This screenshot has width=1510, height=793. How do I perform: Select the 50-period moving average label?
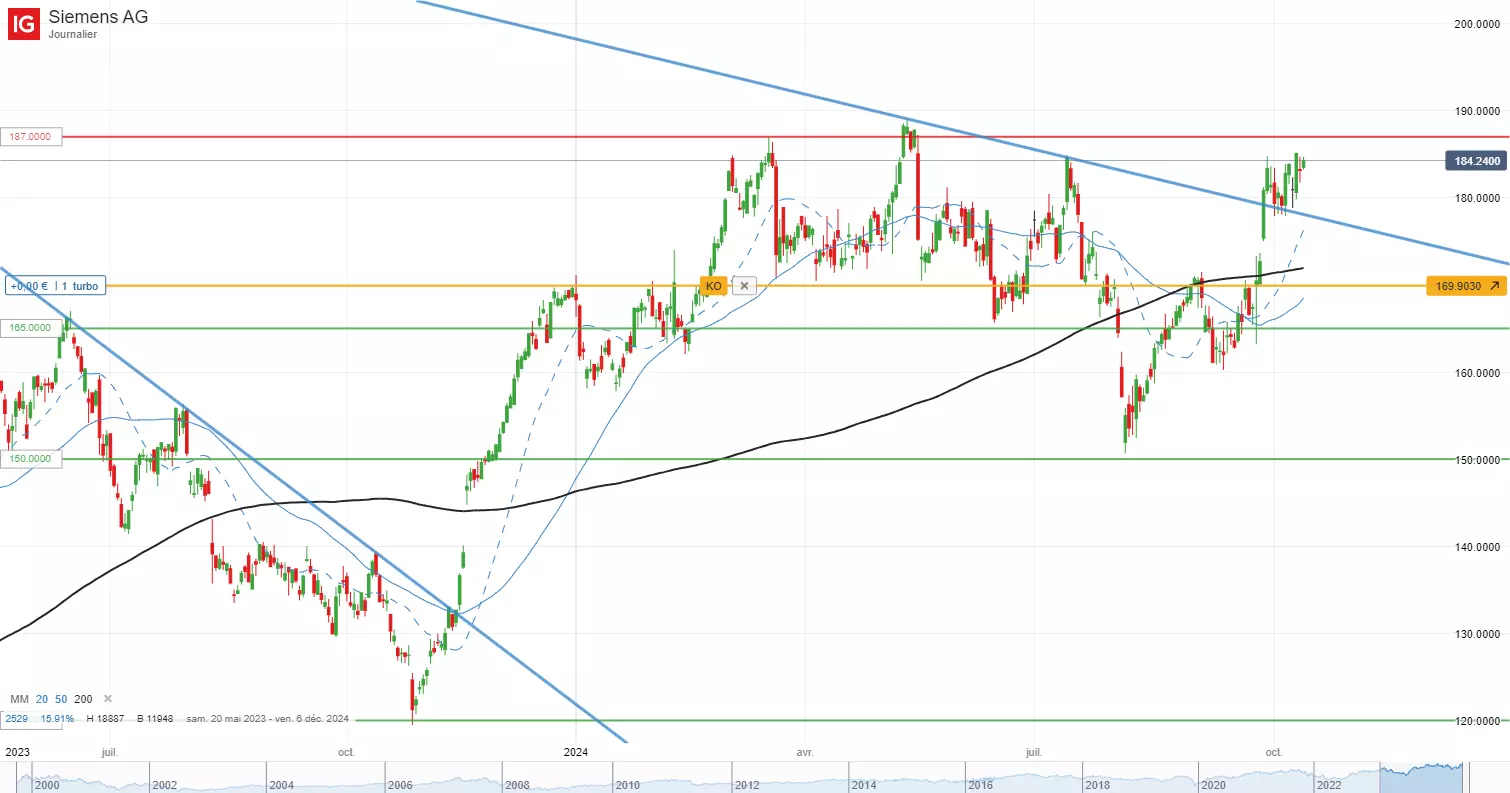61,698
